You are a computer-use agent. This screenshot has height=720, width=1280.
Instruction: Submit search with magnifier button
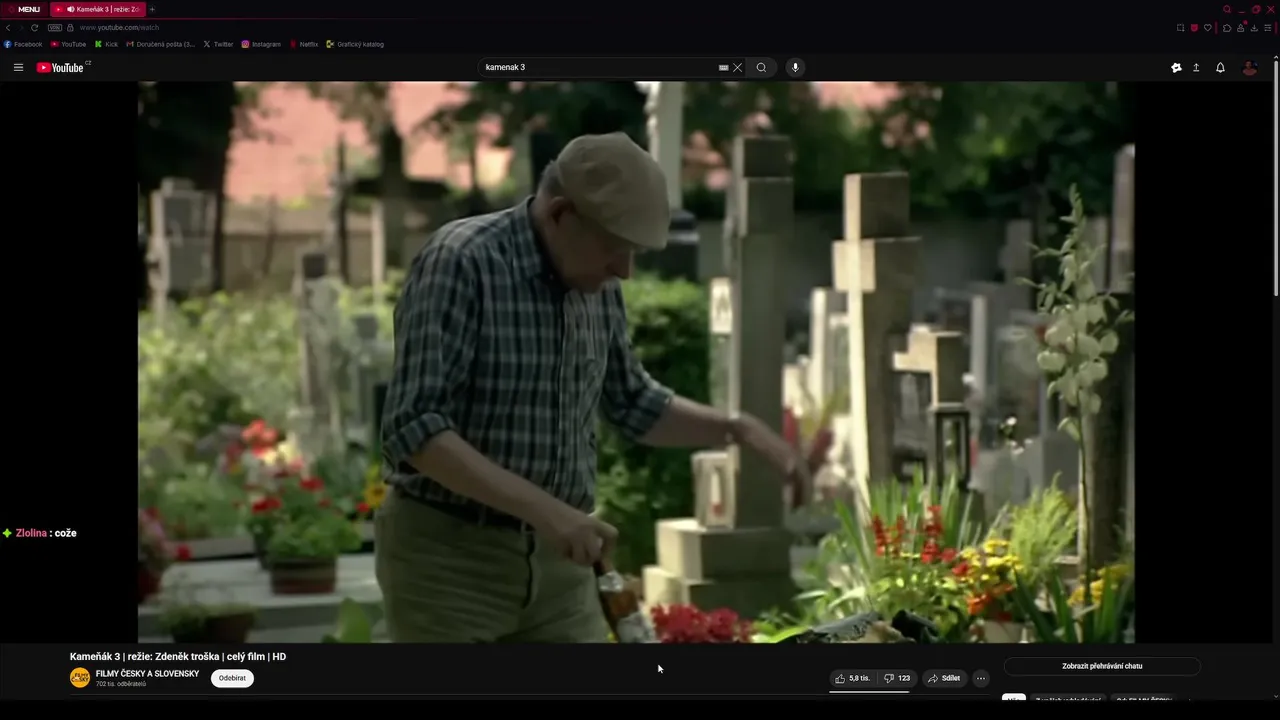[761, 67]
